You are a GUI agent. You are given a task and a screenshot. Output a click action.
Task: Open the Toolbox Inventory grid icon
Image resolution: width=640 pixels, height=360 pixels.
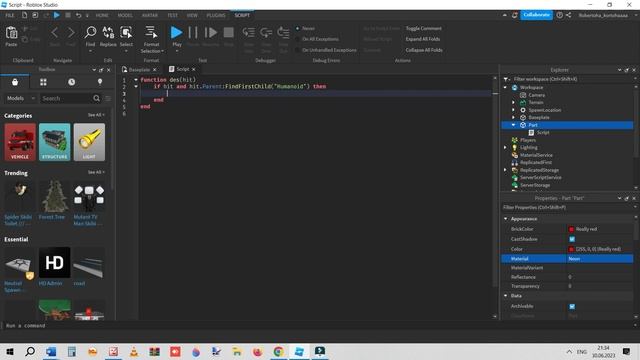(43, 82)
